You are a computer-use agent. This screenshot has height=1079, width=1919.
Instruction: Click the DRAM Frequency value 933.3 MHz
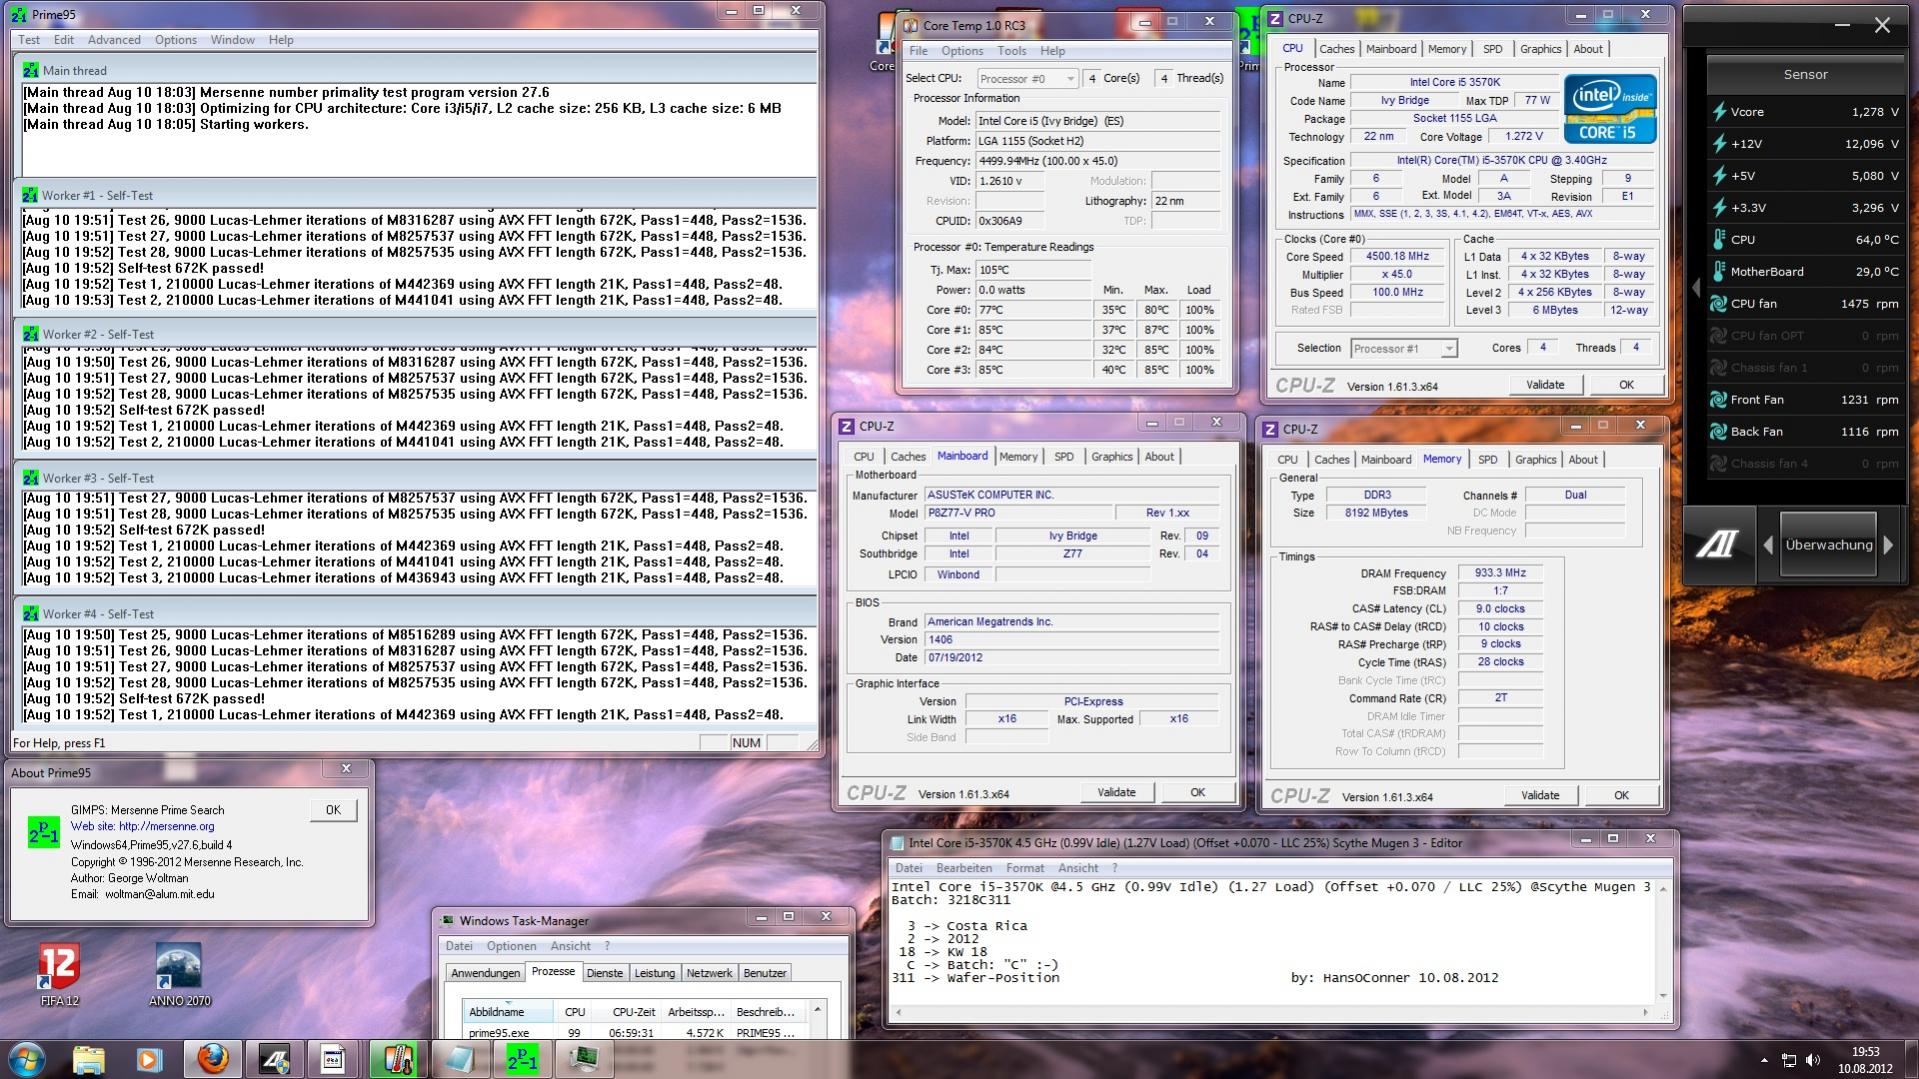point(1500,573)
